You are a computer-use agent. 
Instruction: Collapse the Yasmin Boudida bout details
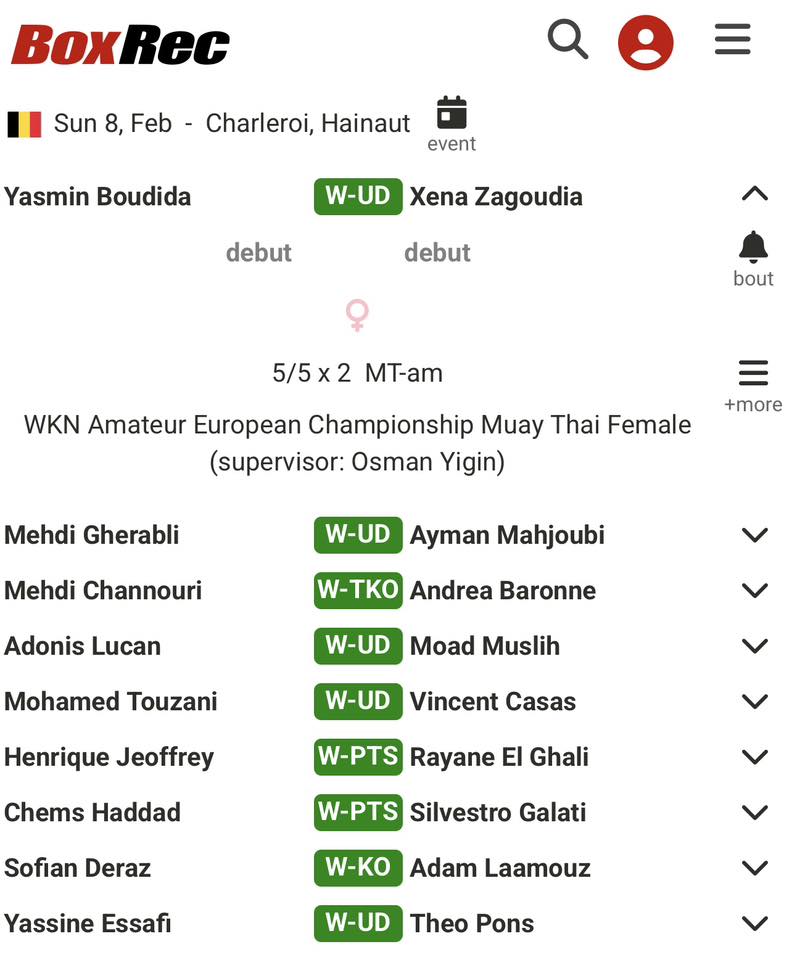[x=755, y=195]
